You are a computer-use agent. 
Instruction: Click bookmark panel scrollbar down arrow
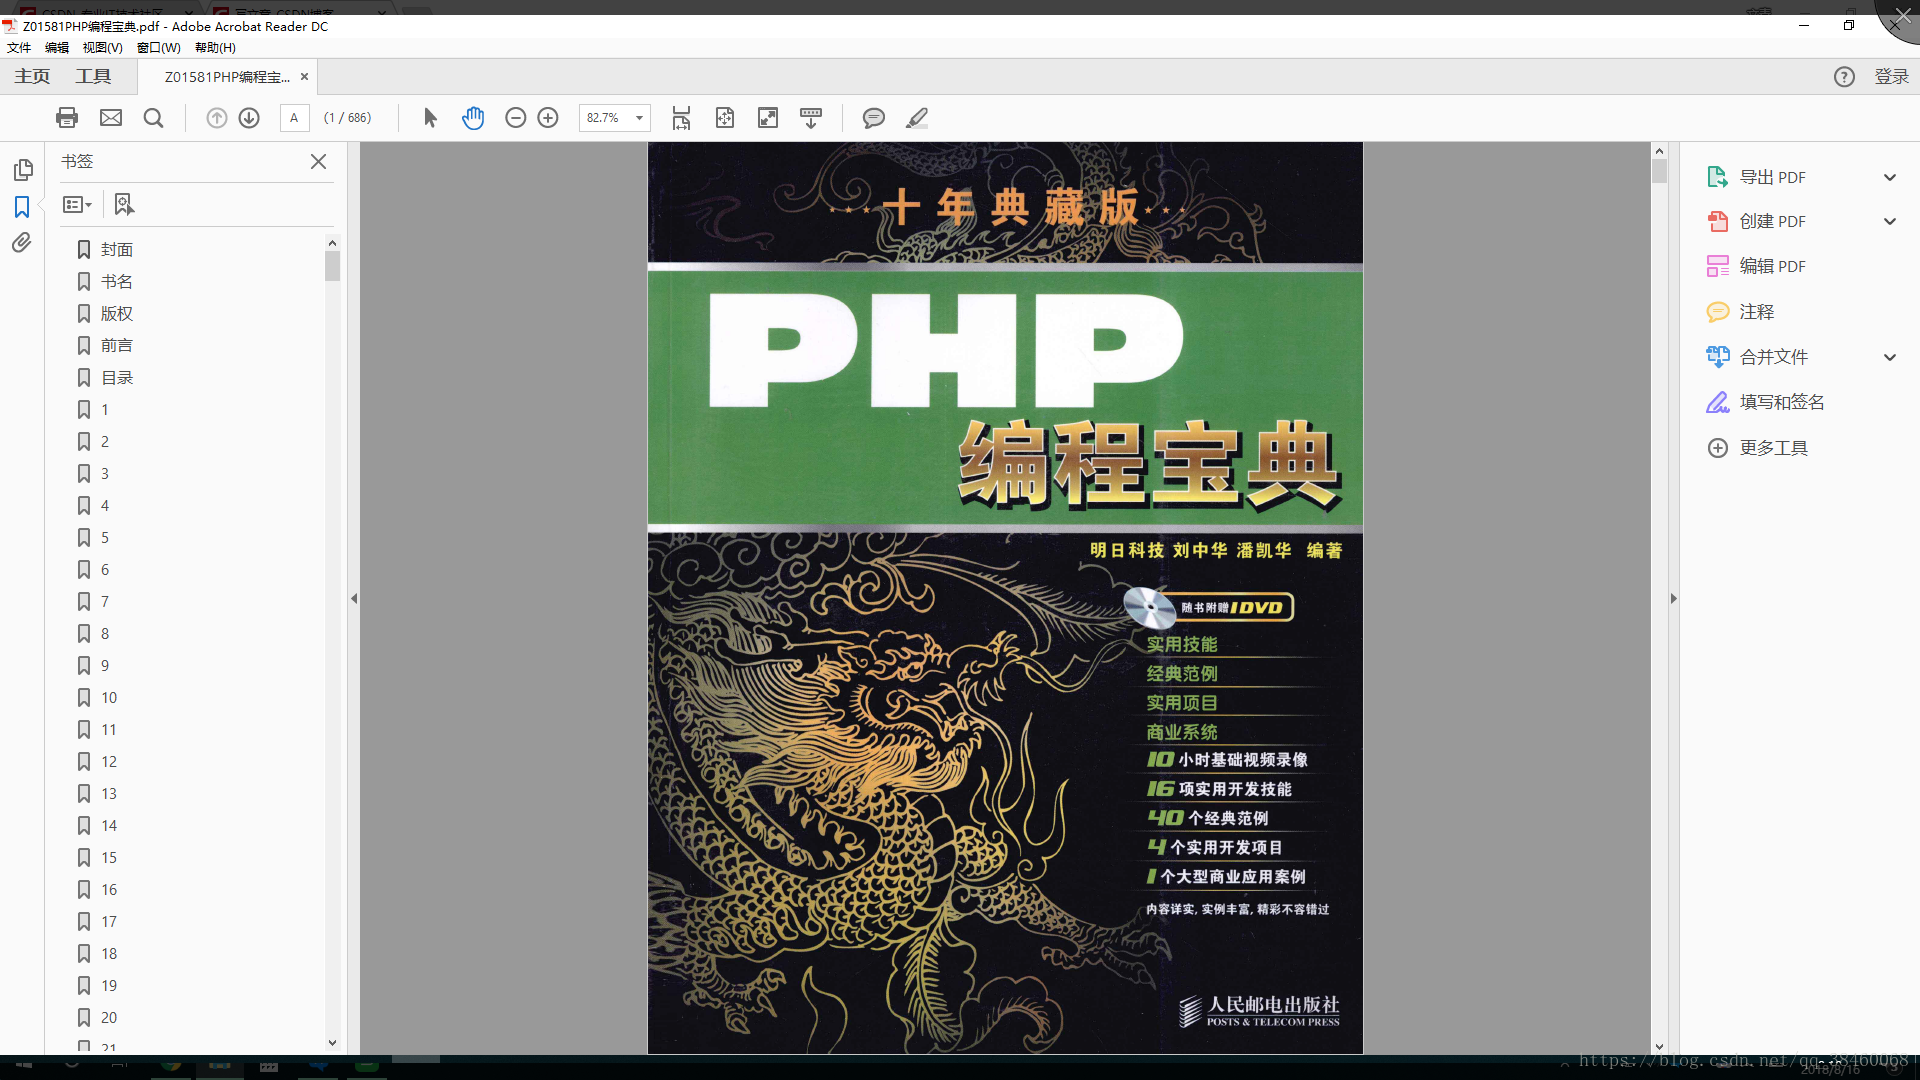tap(332, 1043)
